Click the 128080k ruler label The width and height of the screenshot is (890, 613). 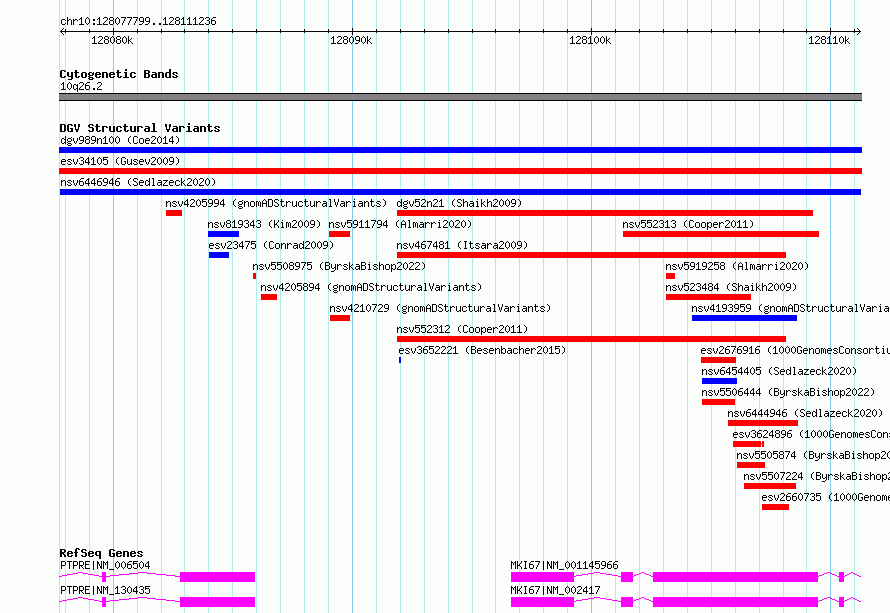tap(112, 40)
